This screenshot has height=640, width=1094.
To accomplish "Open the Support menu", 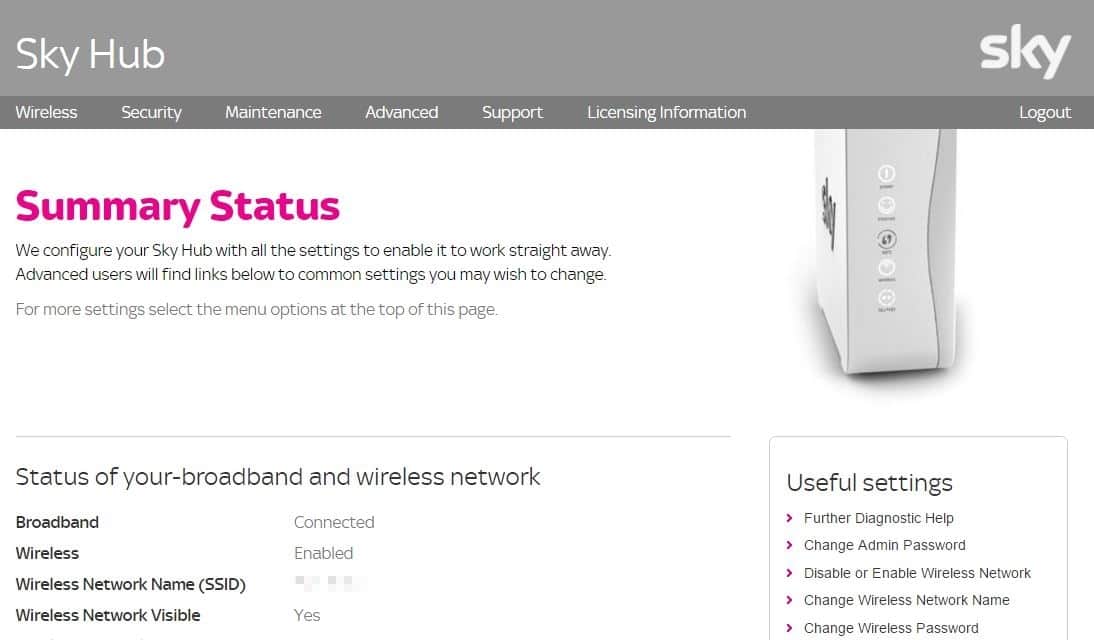I will (512, 112).
